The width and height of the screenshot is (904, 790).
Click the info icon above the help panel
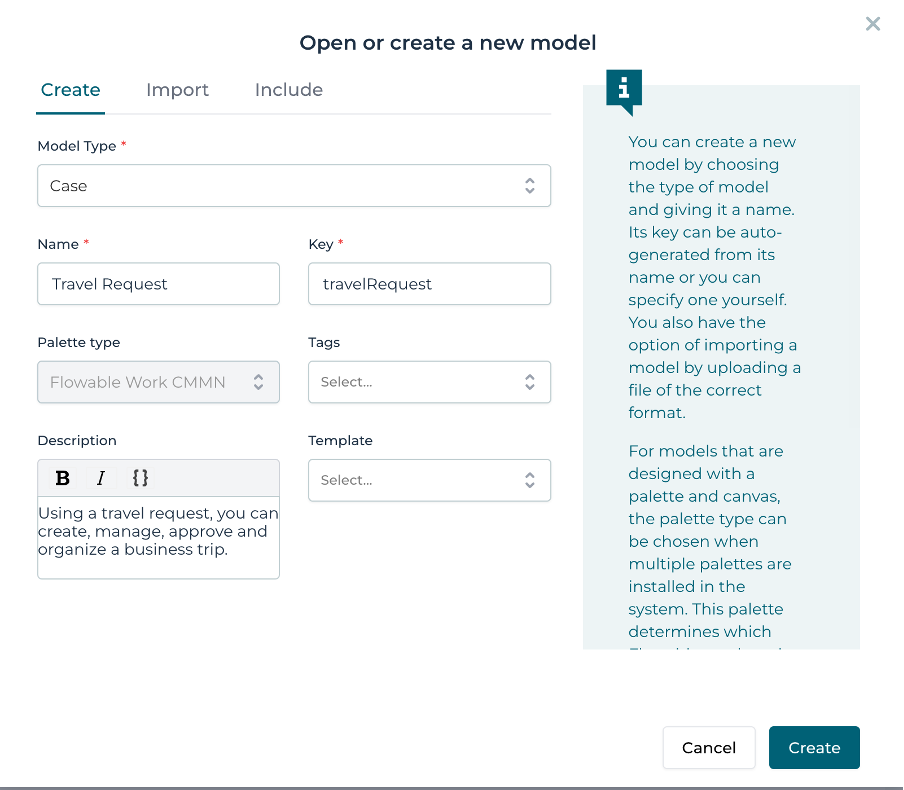coord(623,90)
